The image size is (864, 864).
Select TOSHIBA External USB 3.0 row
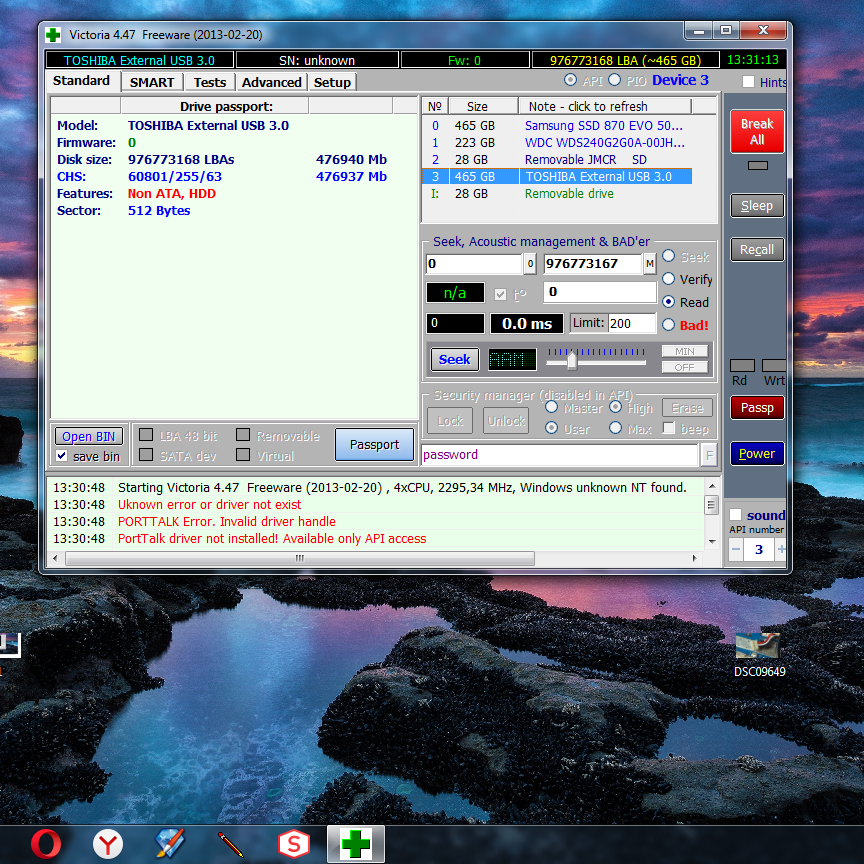pyautogui.click(x=557, y=176)
